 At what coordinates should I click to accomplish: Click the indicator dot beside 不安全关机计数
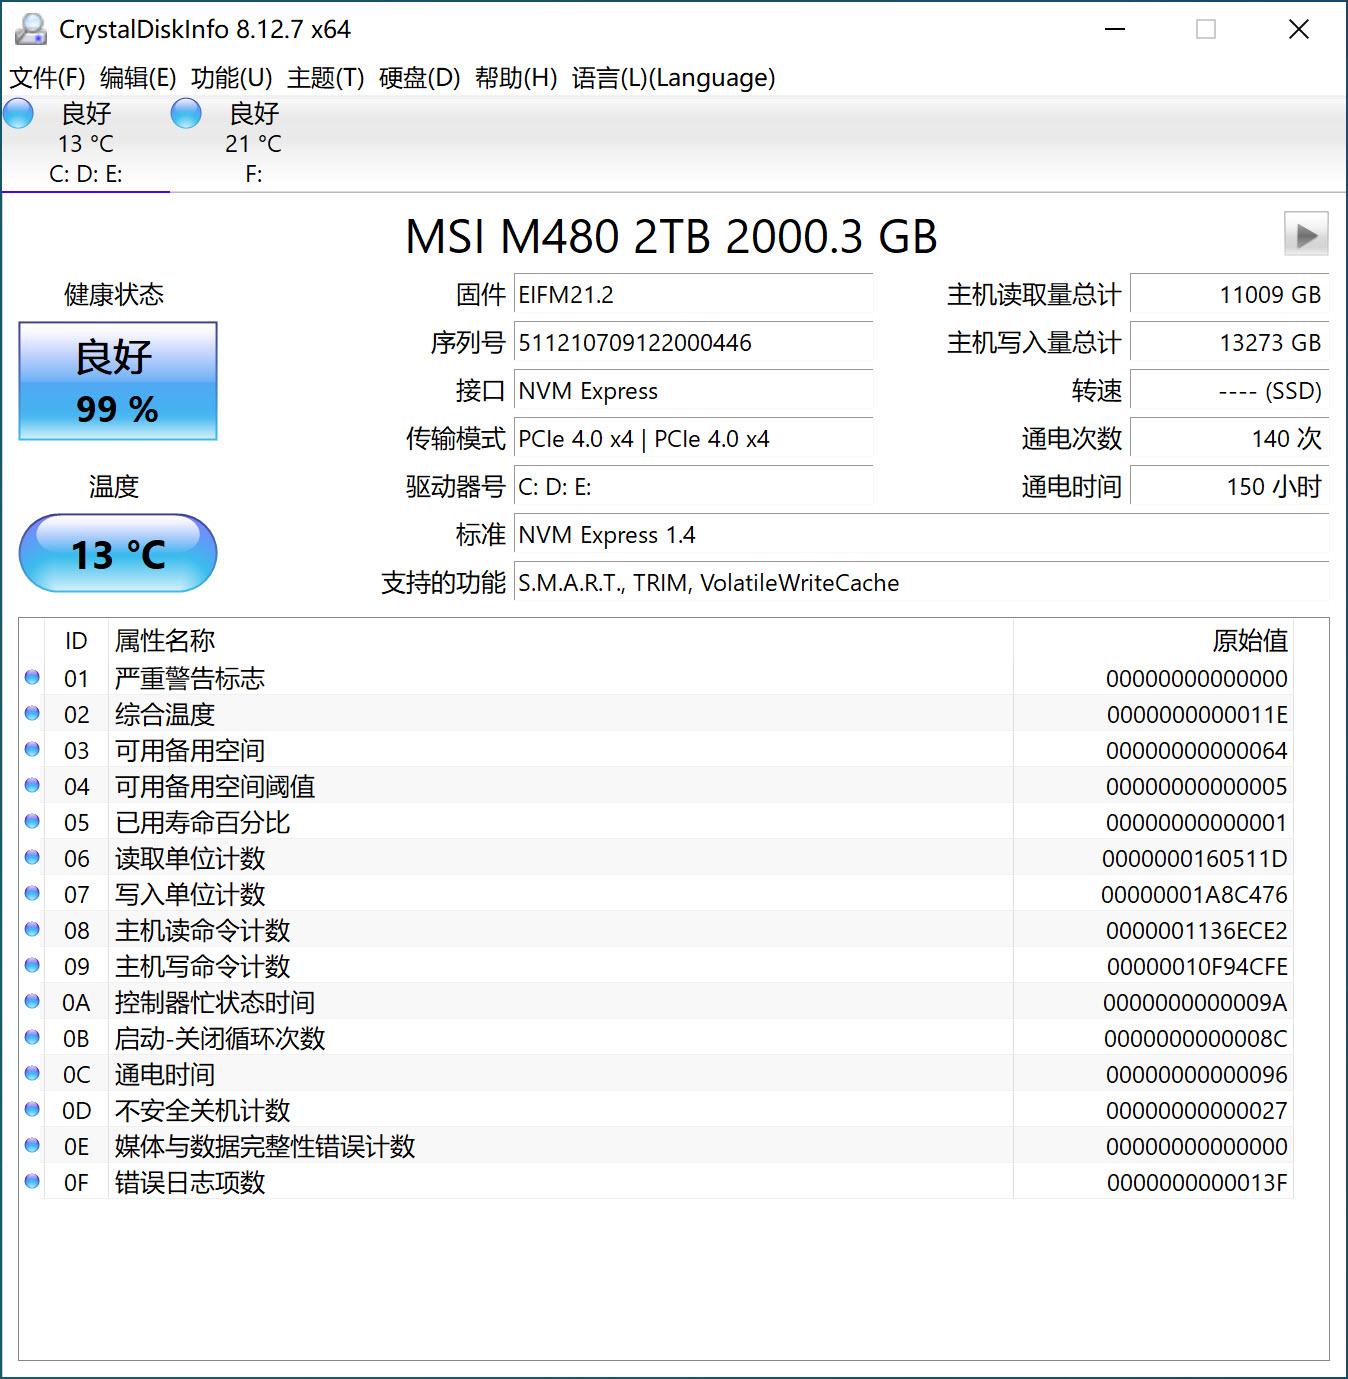(x=31, y=1109)
